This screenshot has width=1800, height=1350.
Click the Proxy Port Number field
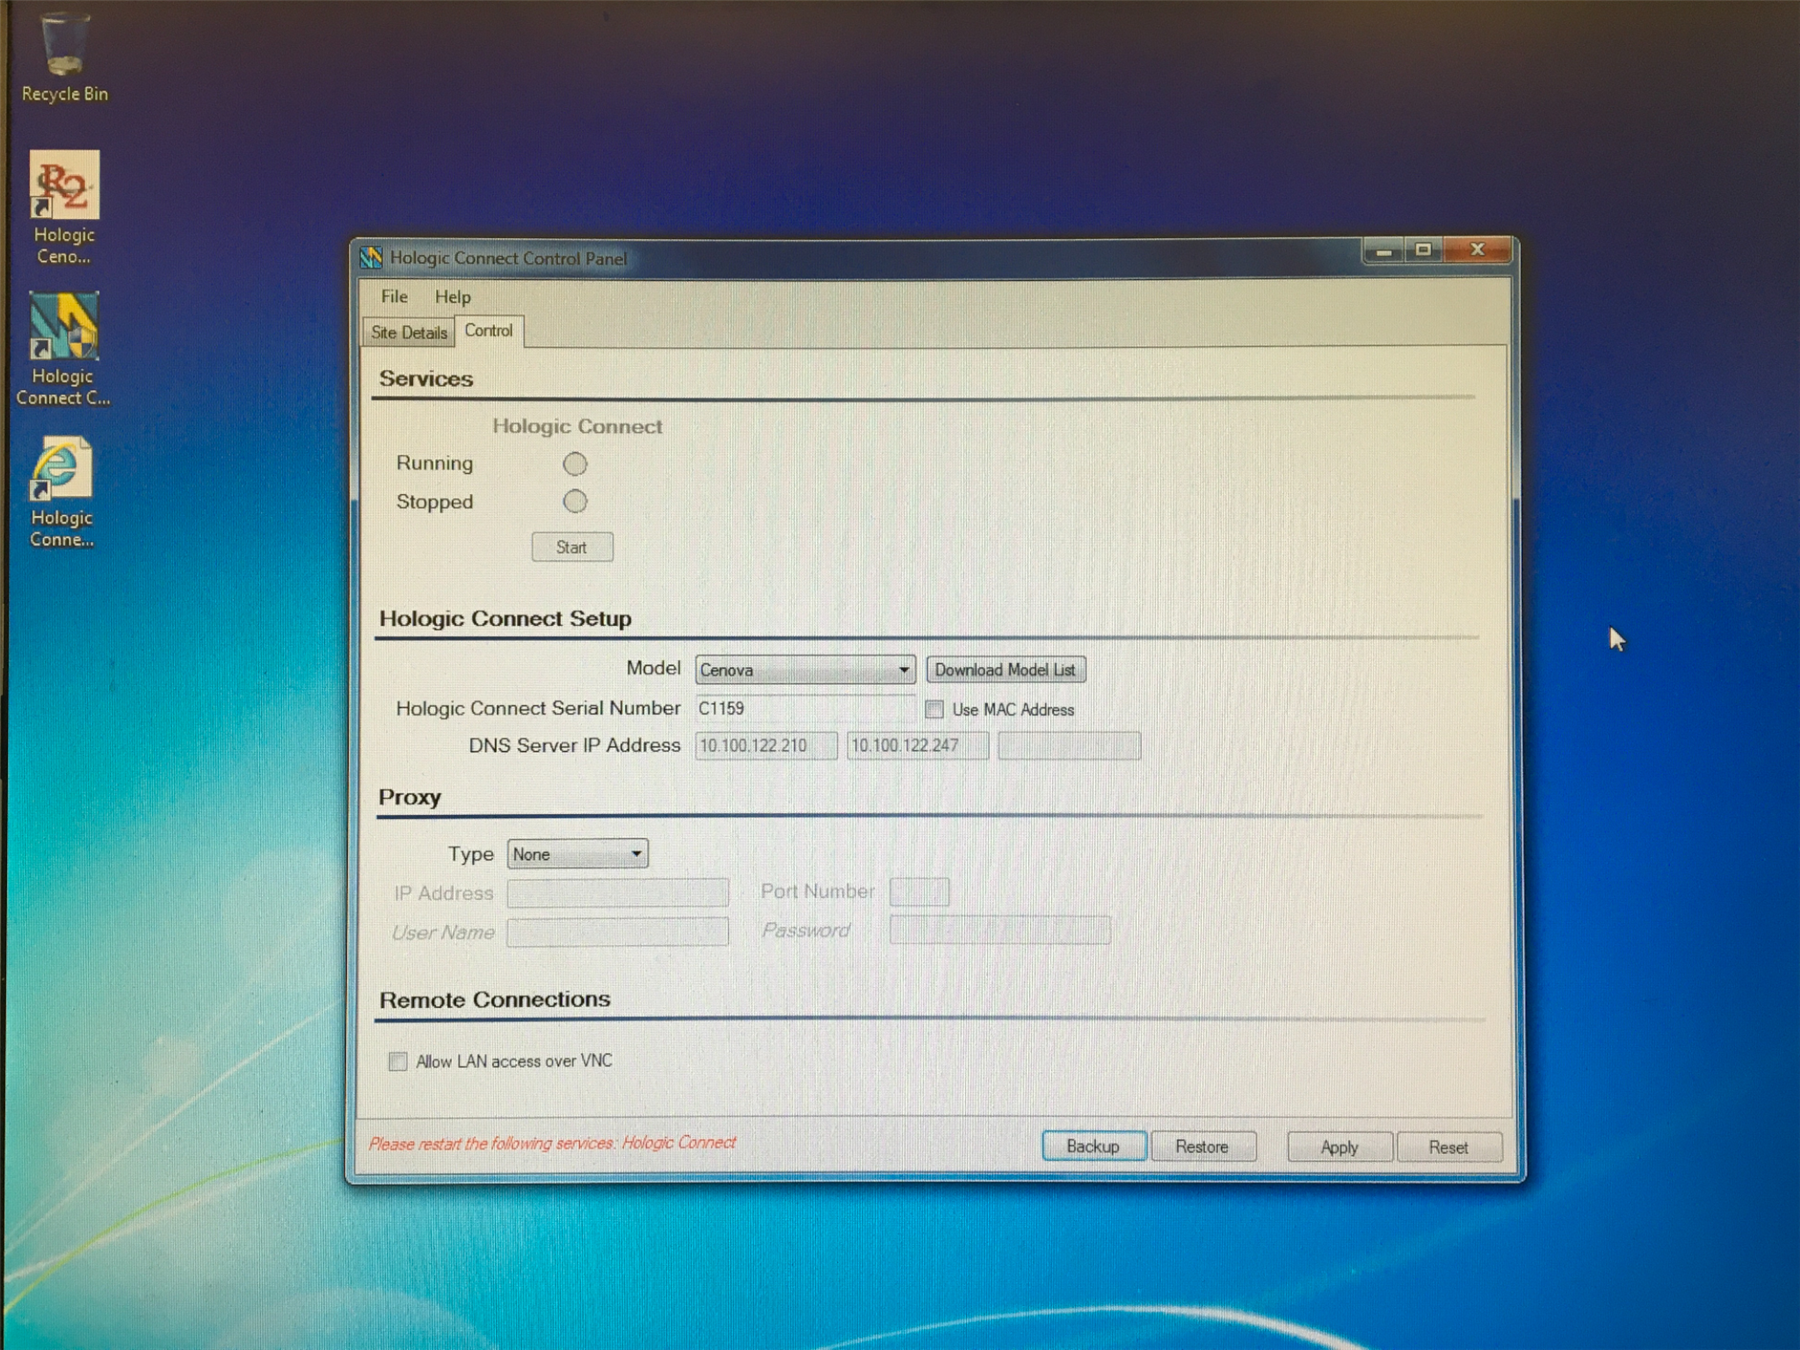(919, 891)
